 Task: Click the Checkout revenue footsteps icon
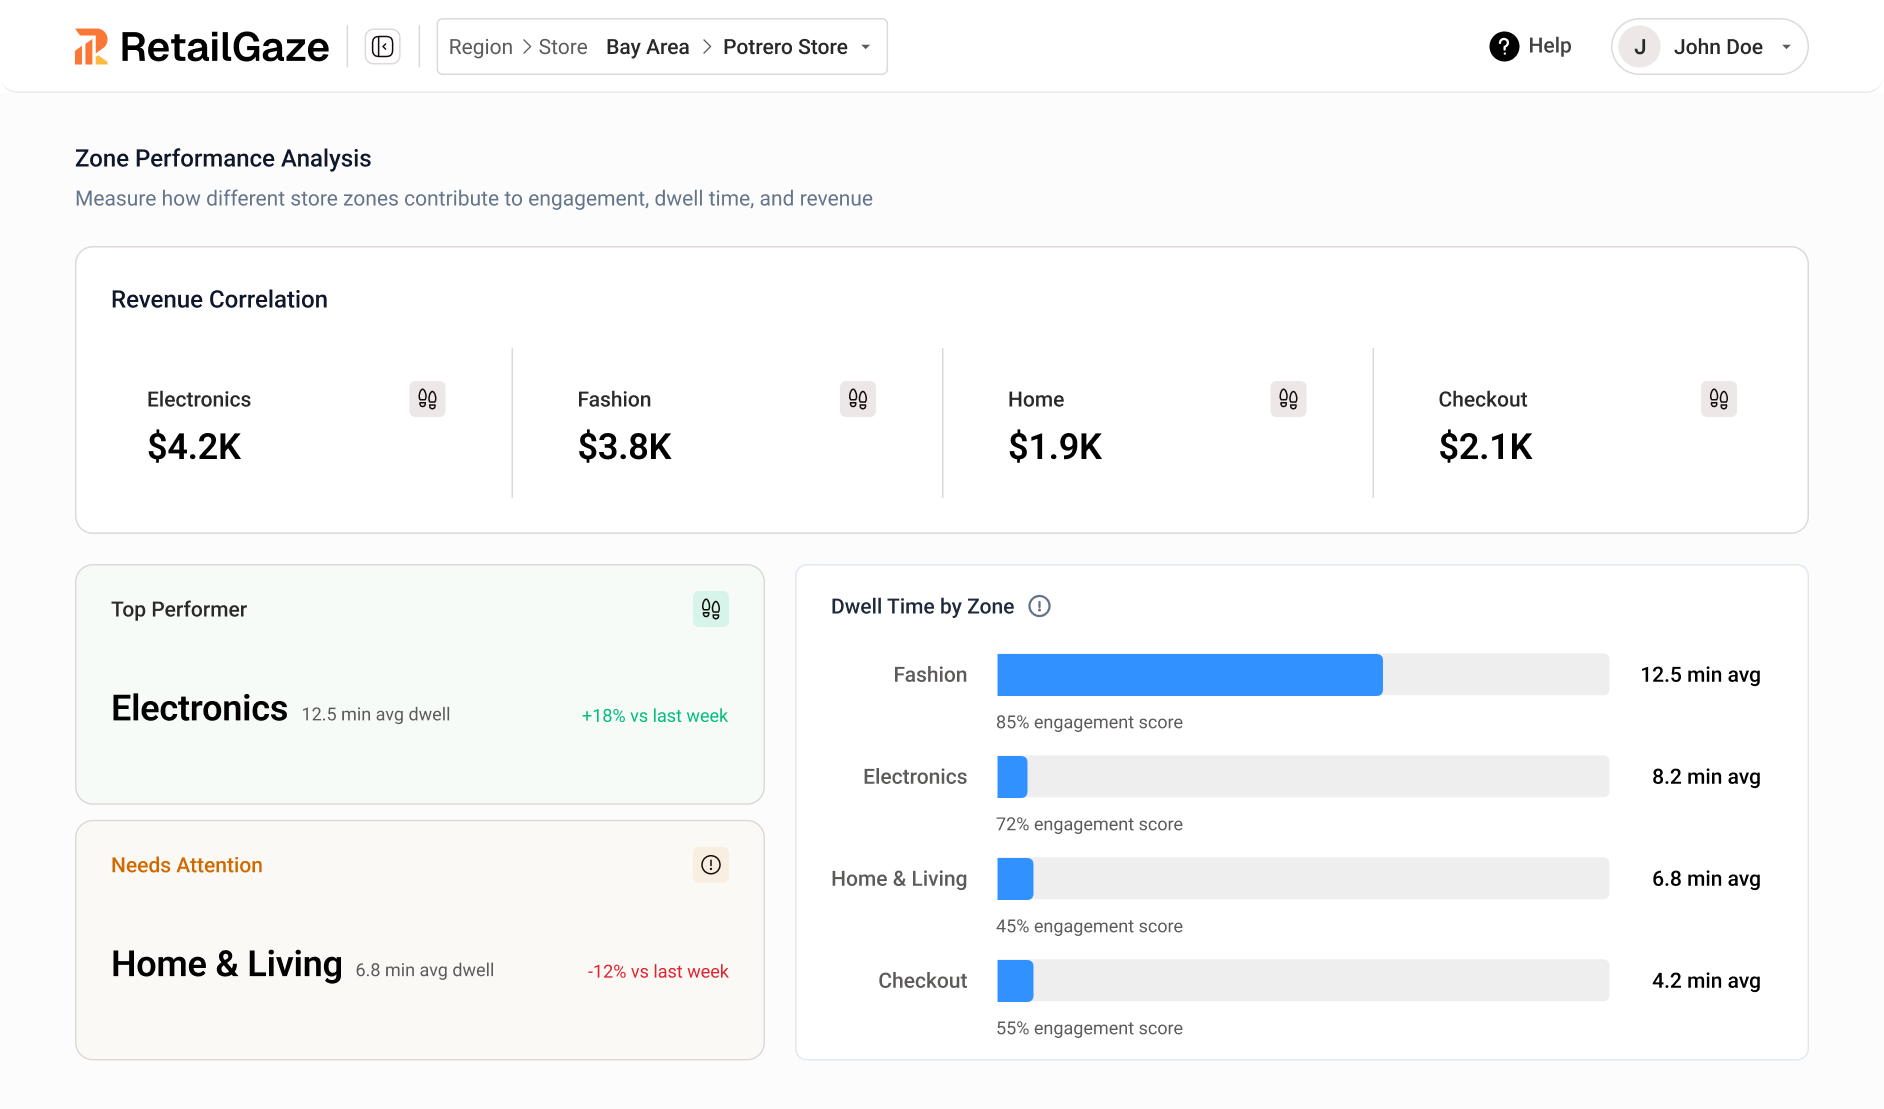(x=1719, y=399)
